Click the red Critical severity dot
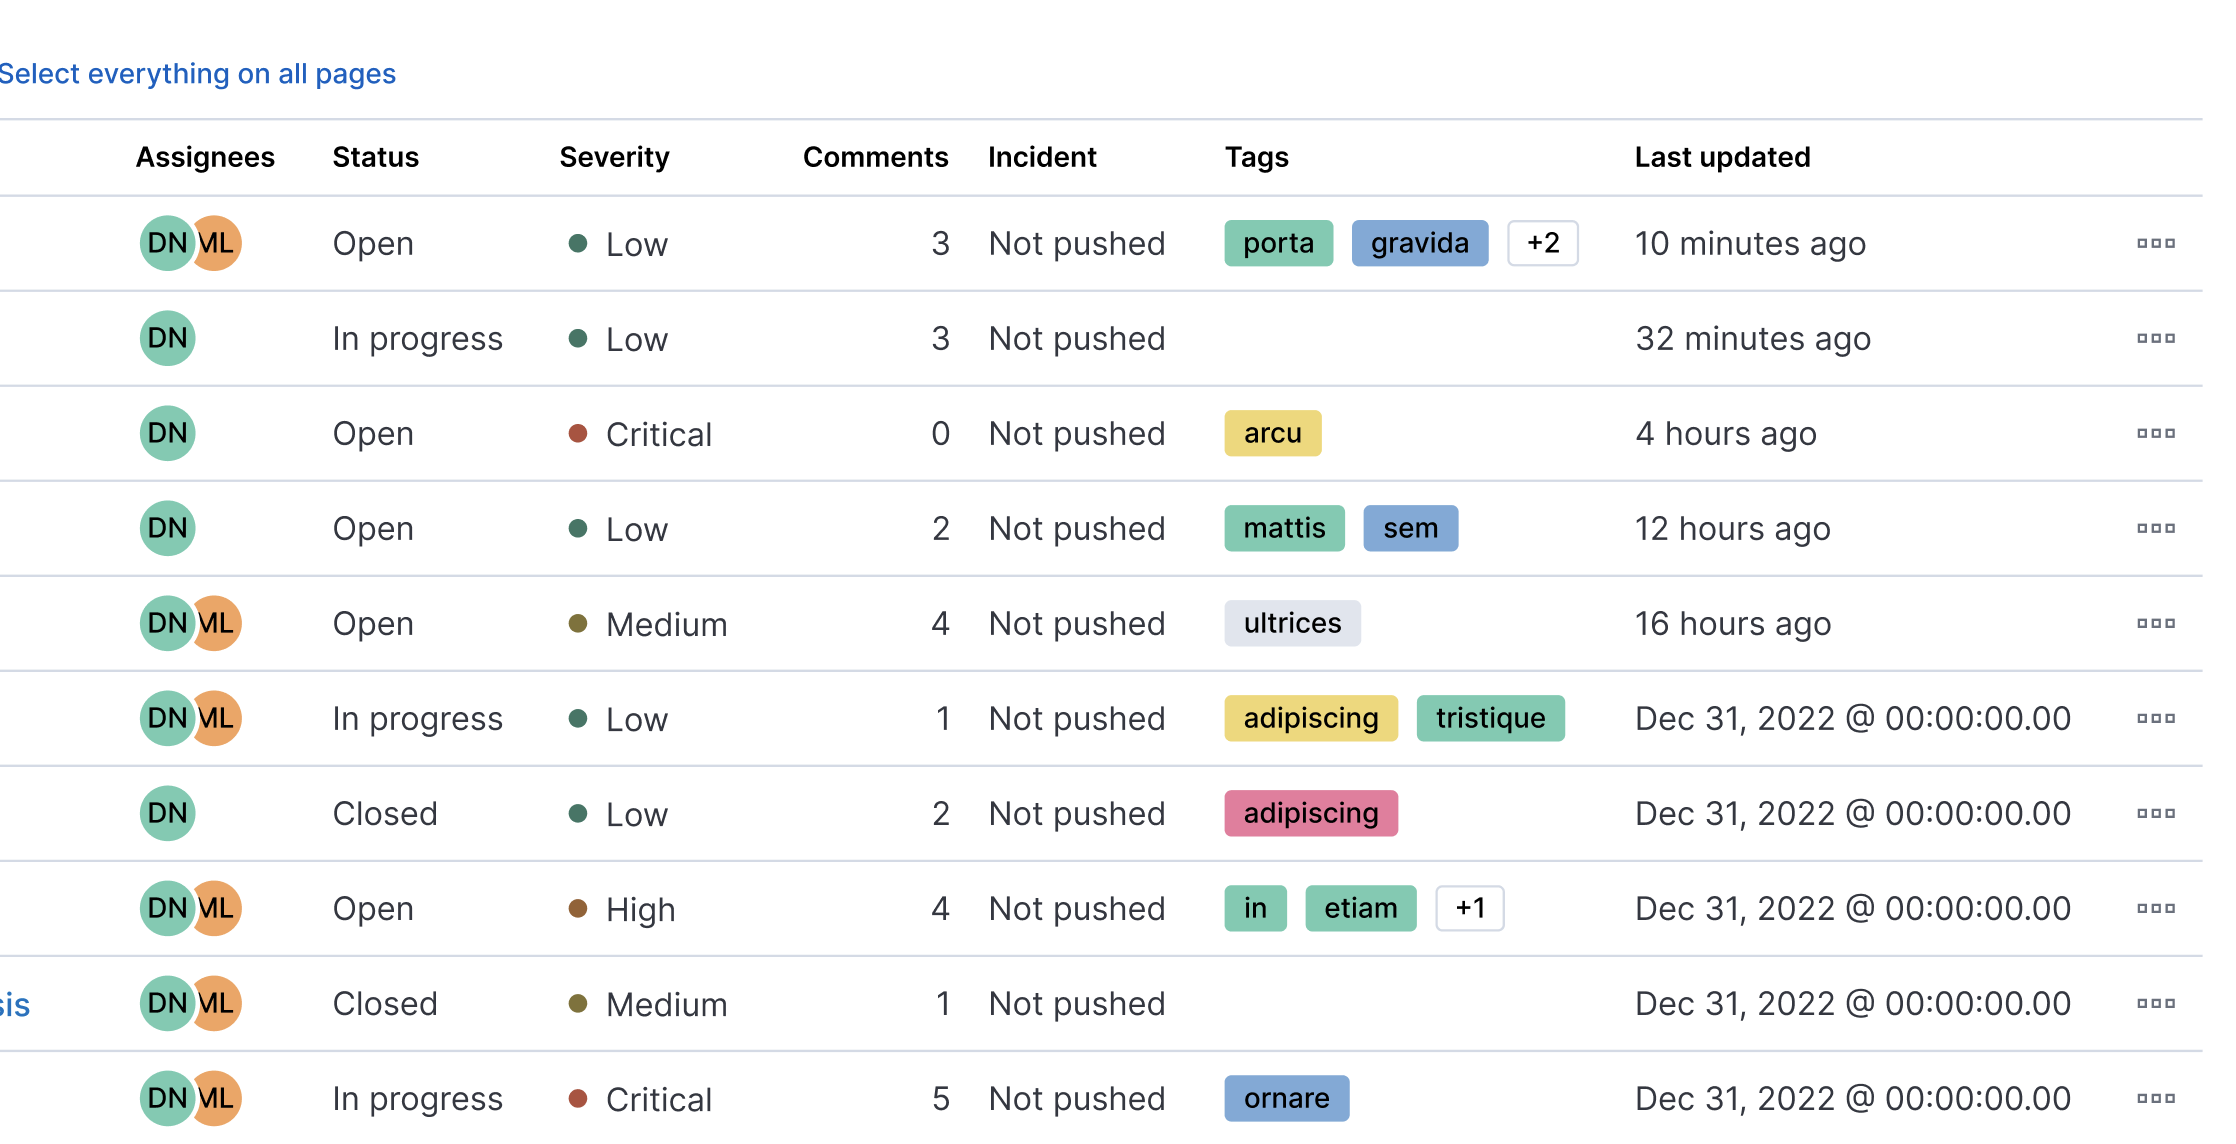Image resolution: width=2236 pixels, height=1144 pixels. pos(578,434)
